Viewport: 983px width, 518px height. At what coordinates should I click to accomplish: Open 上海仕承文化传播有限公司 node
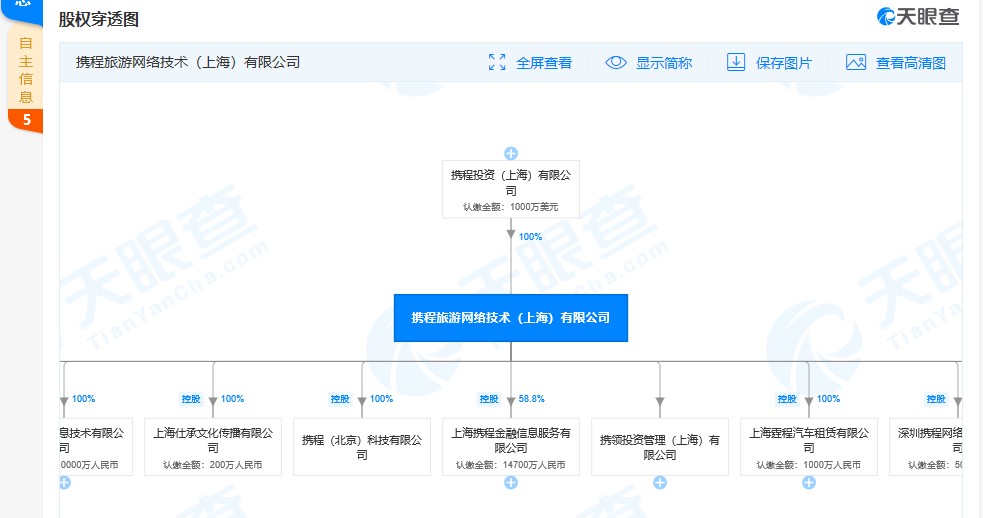pos(213,447)
